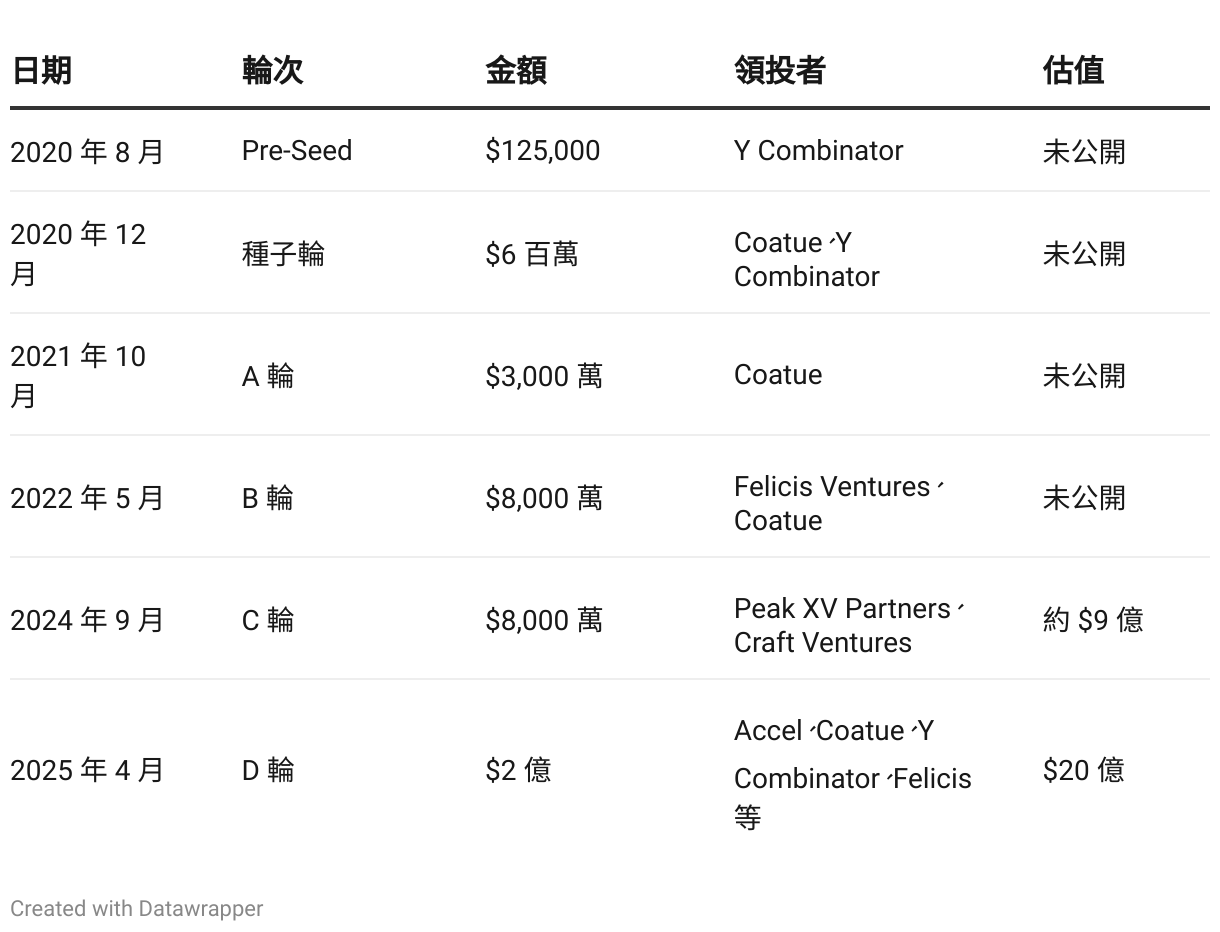This screenshot has height=932, width=1220.
Task: Click the 估值 column header
Action: pos(1072,71)
